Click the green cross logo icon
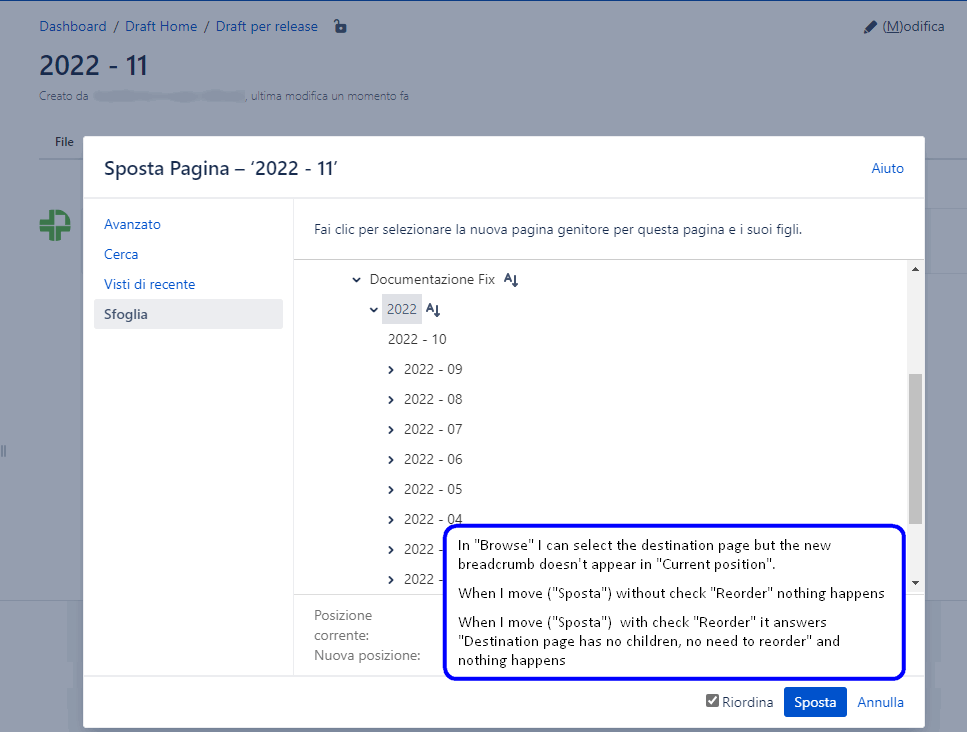This screenshot has height=732, width=967. click(x=55, y=225)
